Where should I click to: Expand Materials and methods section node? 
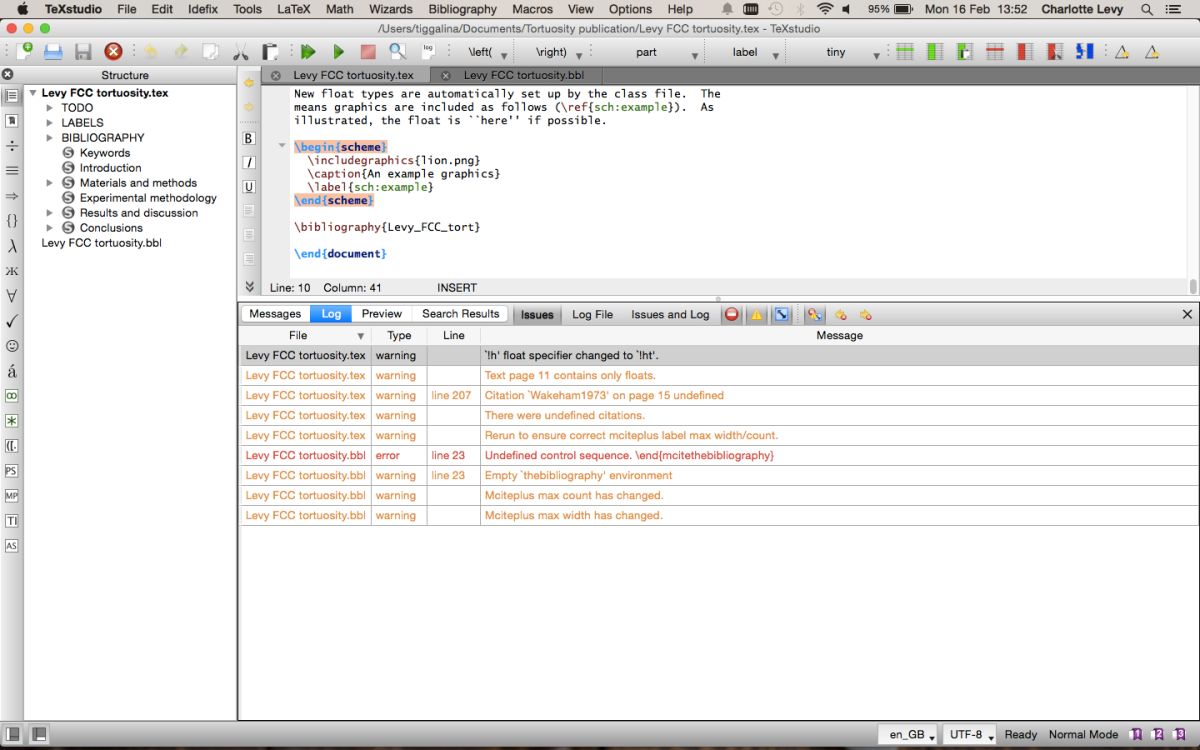(x=50, y=183)
